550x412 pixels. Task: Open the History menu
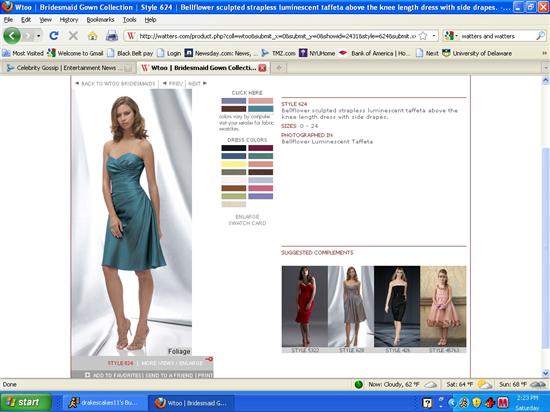(x=69, y=20)
